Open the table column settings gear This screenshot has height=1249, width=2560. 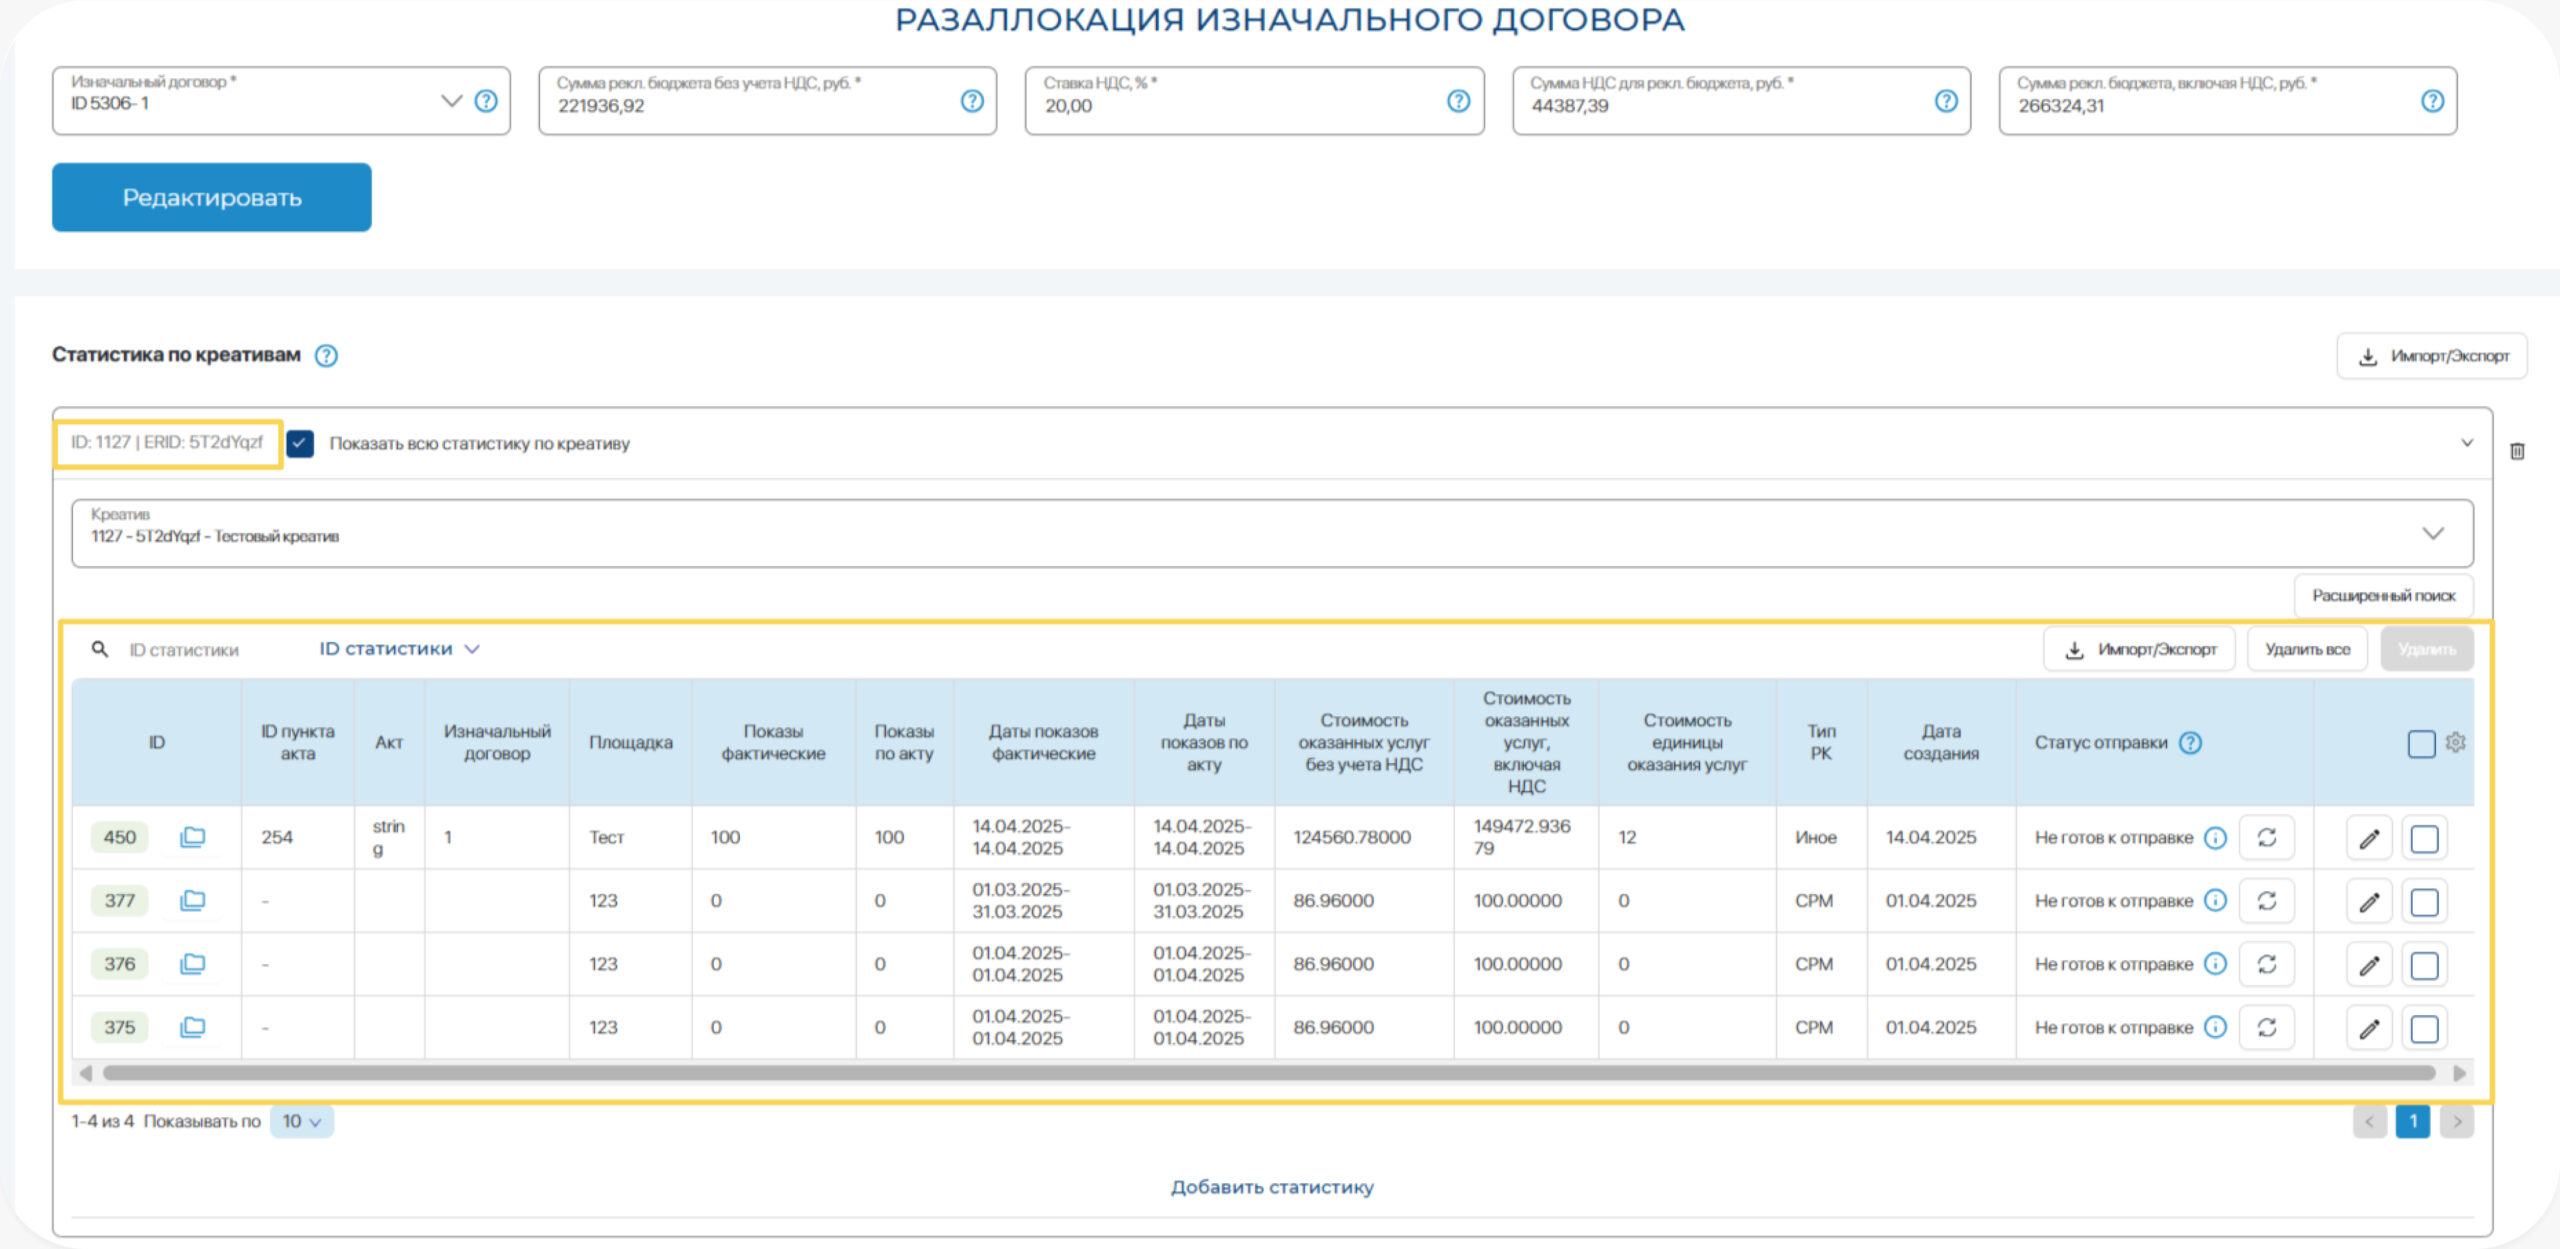click(2455, 742)
